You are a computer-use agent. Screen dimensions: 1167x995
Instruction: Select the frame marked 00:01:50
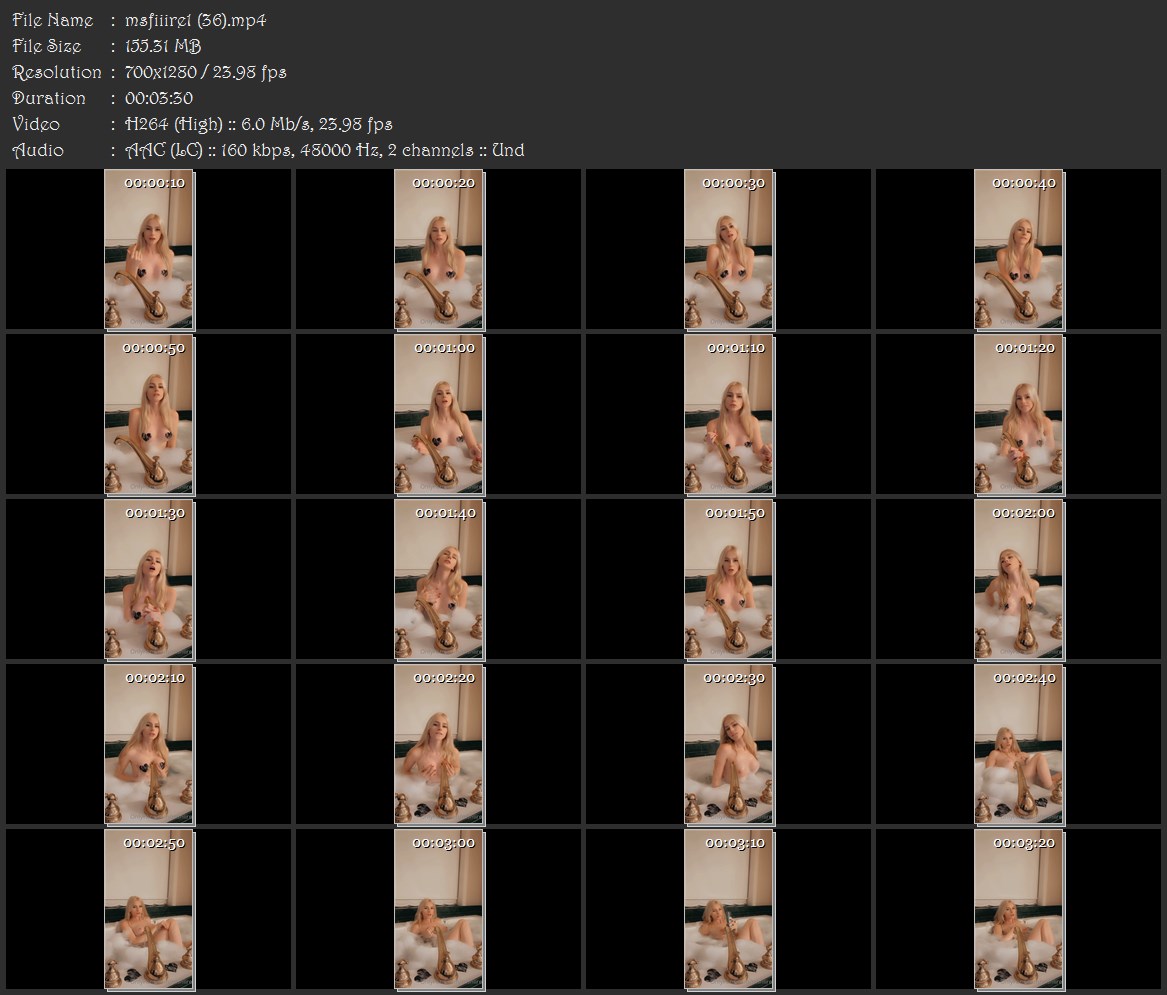point(729,580)
